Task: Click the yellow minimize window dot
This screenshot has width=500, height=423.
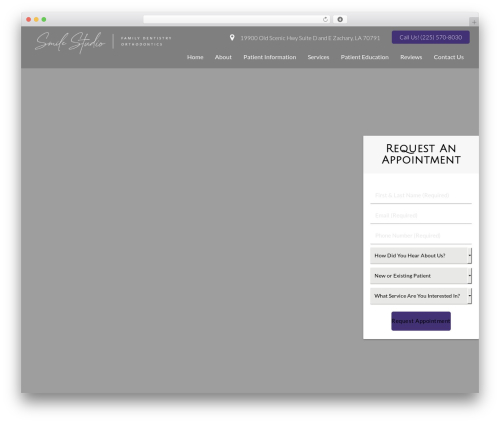Action: (36, 19)
